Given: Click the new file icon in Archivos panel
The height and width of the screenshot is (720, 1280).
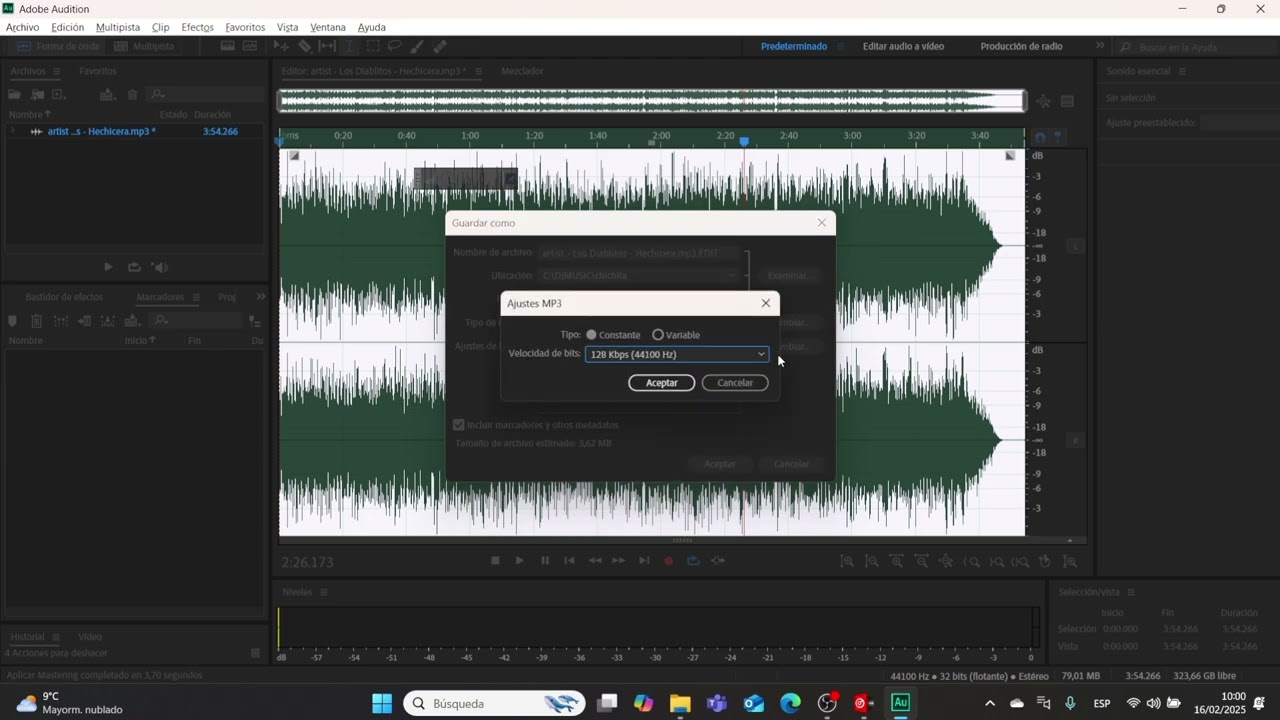Looking at the screenshot, I should (x=59, y=94).
